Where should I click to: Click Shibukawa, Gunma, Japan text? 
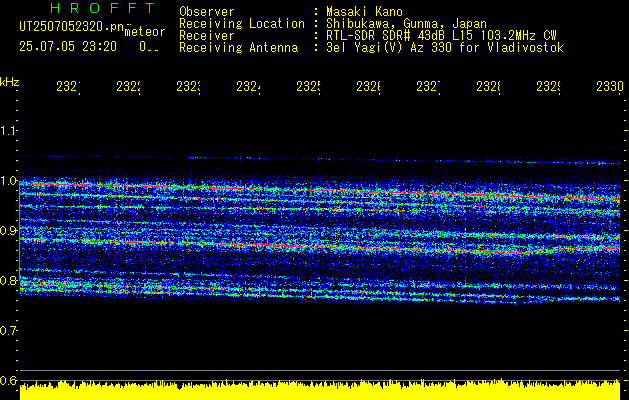click(406, 24)
